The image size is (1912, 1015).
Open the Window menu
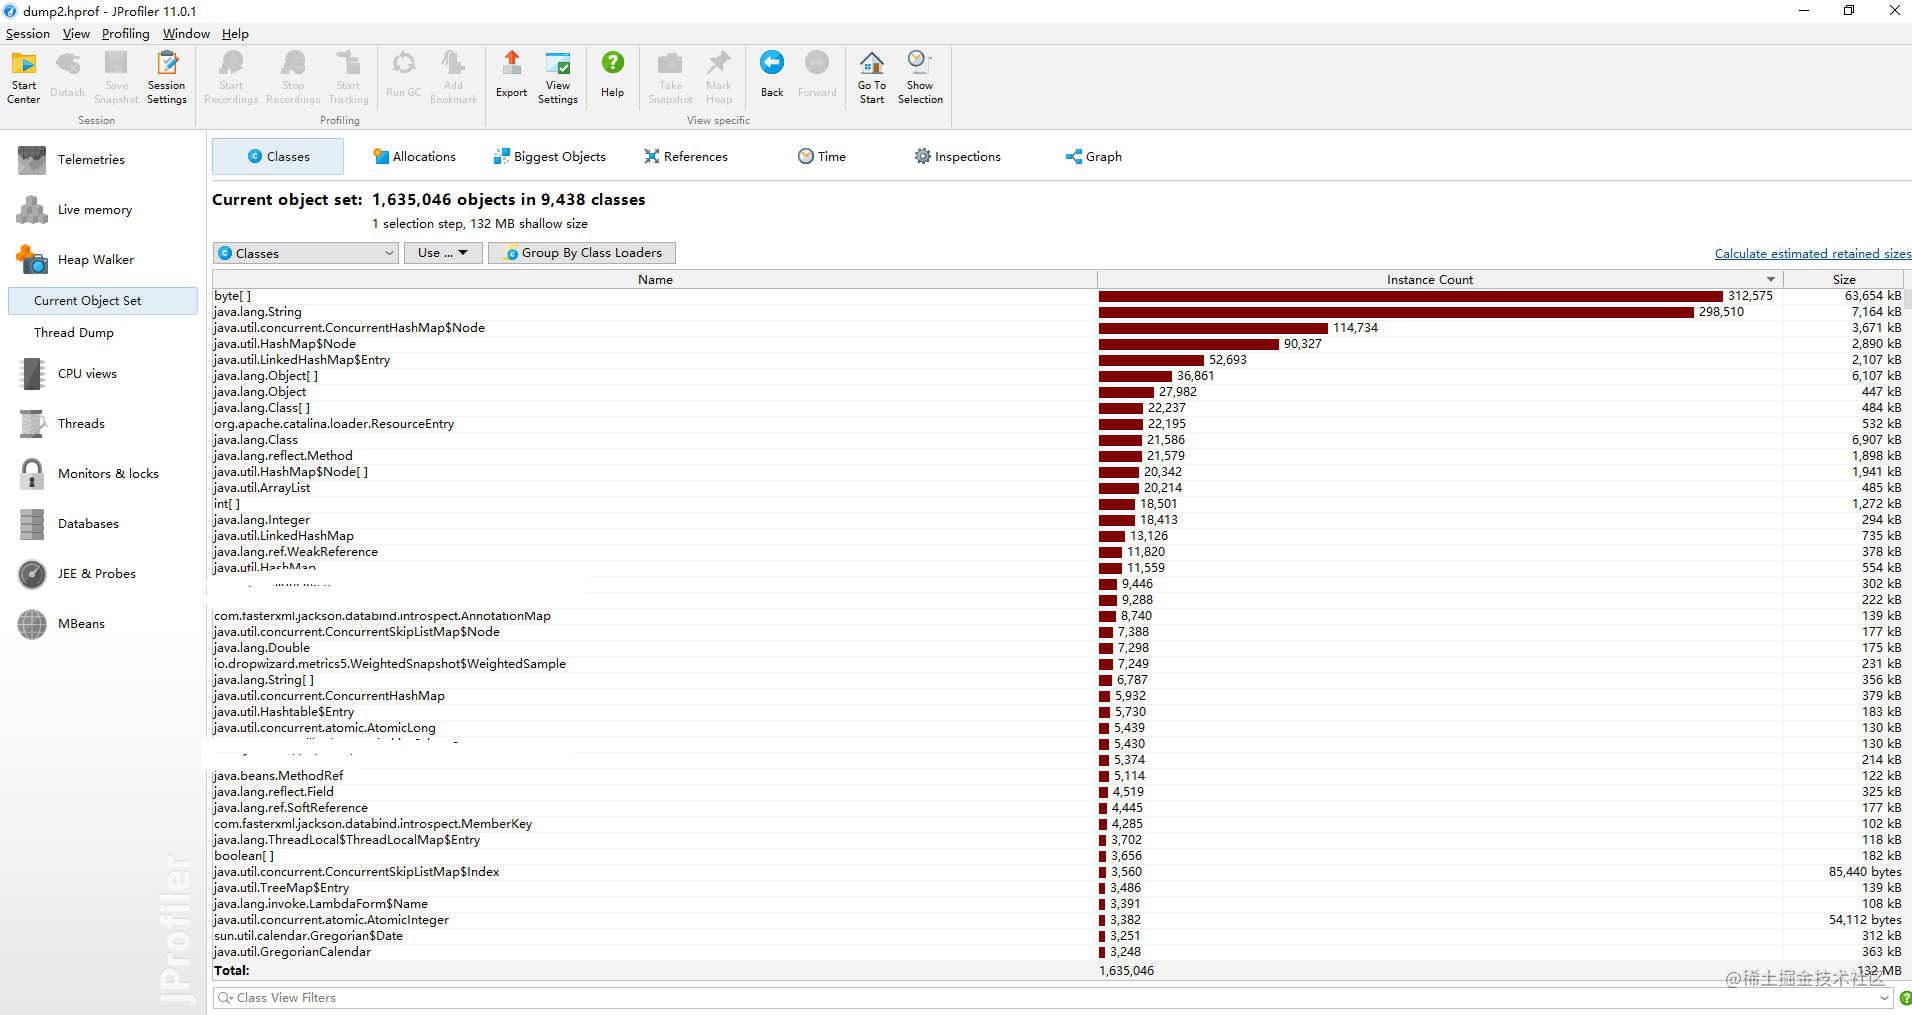186,33
